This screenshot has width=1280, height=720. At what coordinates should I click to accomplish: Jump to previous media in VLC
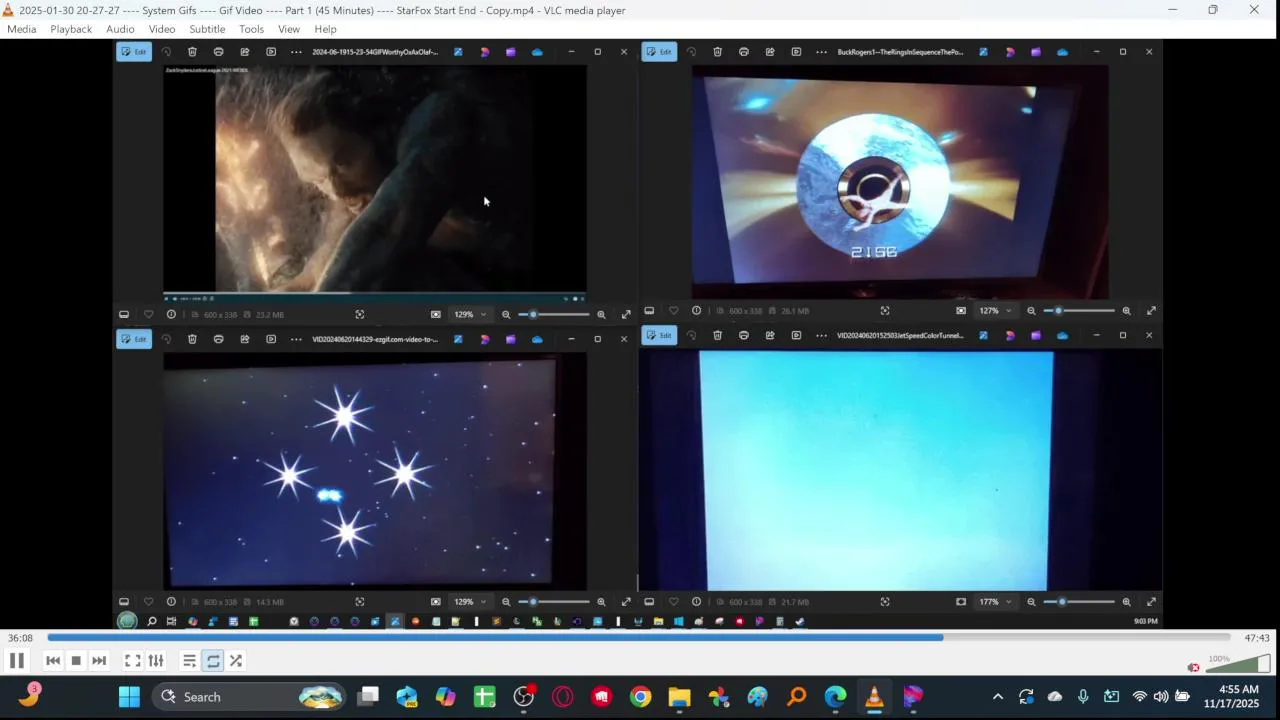coord(53,661)
